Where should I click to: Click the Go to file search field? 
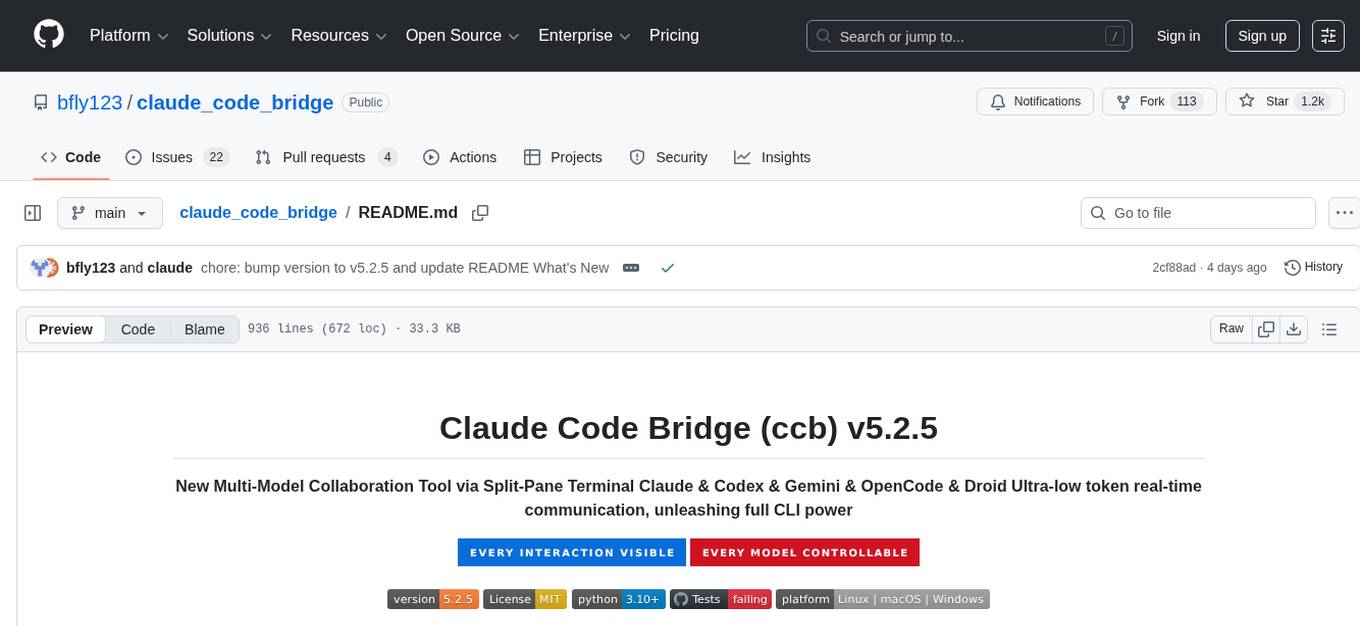click(x=1197, y=212)
